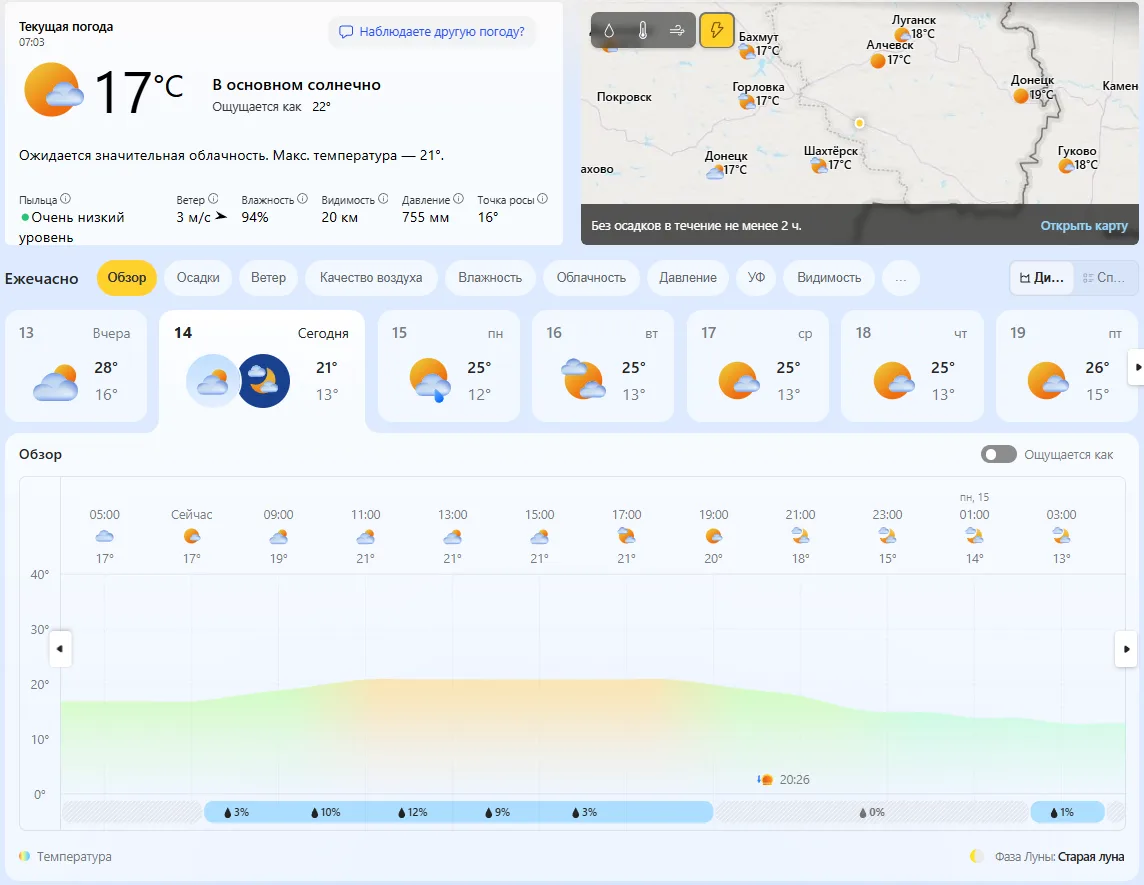Click the info icon next to Точка росы
Screen dimensions: 1144x885
[542, 198]
